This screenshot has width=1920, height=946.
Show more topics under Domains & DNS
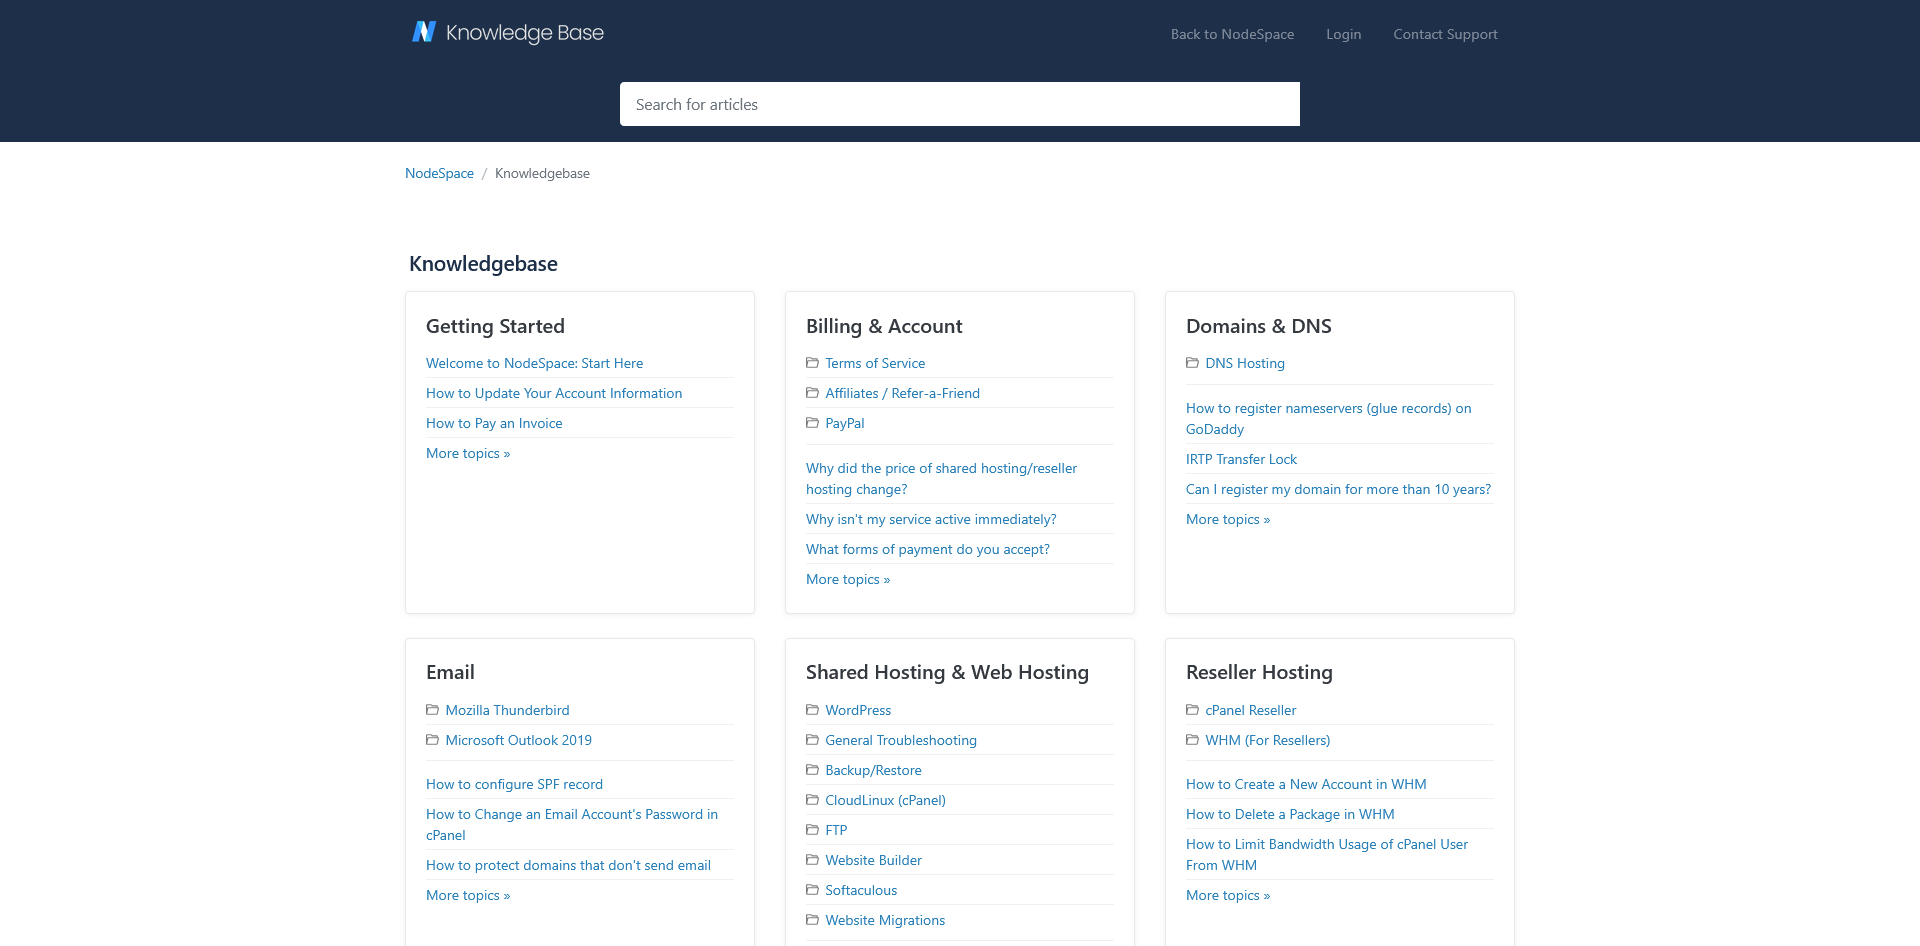tap(1228, 519)
